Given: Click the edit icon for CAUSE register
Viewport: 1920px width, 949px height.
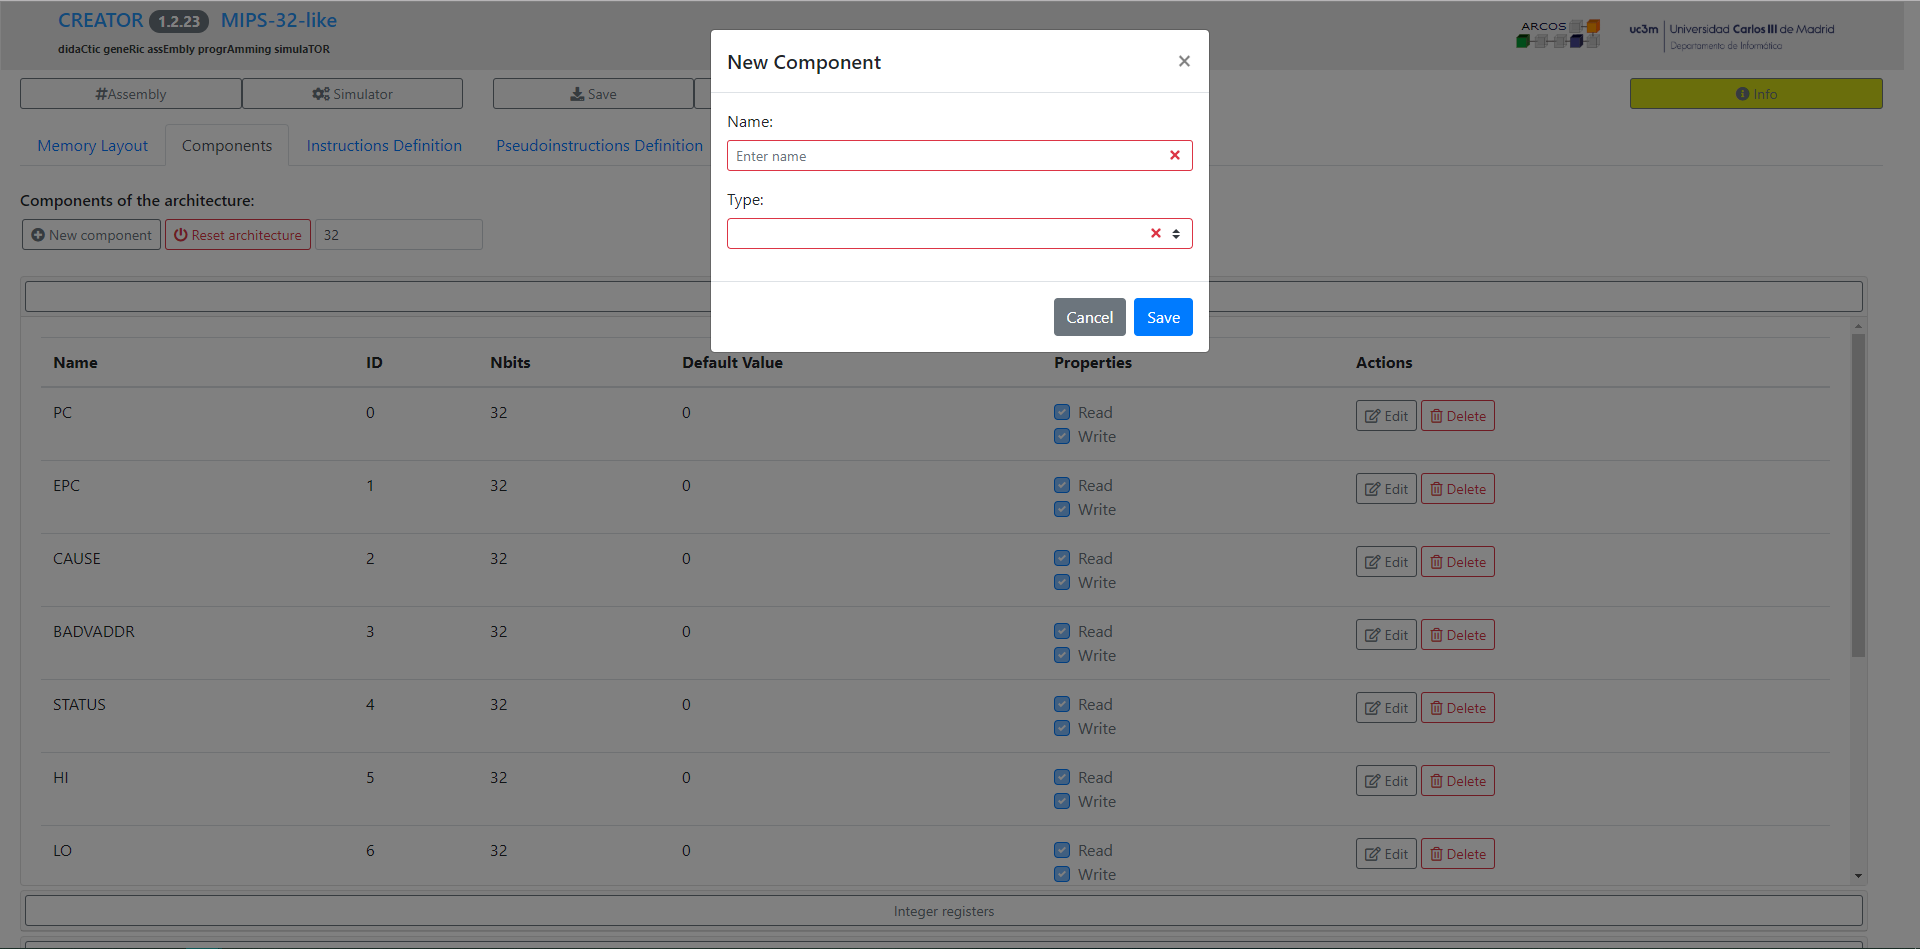Looking at the screenshot, I should coord(1373,562).
